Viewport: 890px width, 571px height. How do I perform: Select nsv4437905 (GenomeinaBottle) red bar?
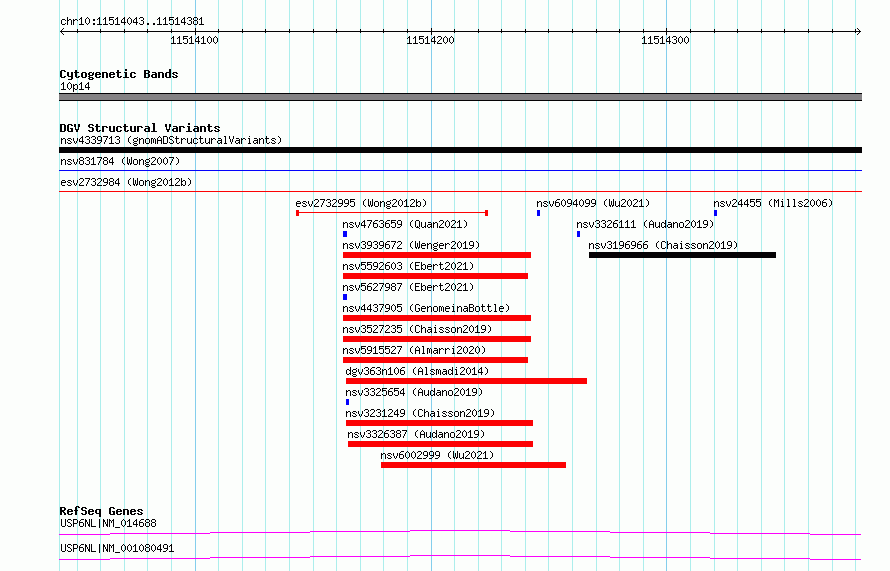pos(437,318)
